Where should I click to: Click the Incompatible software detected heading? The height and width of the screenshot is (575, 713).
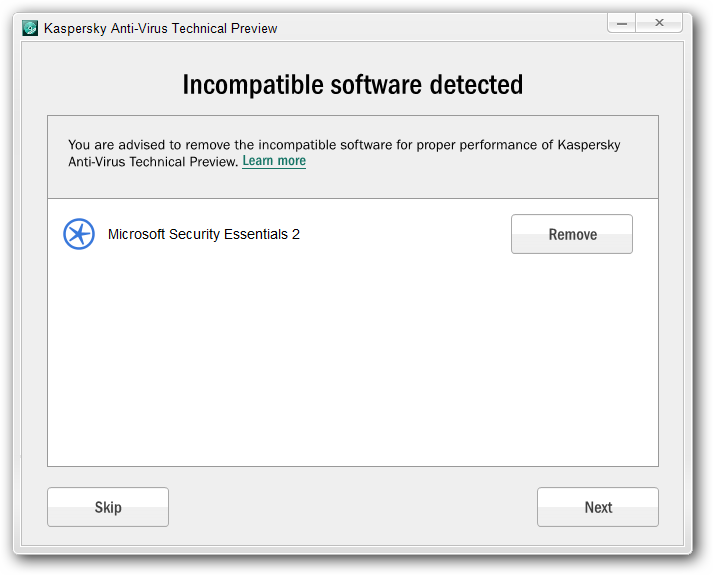(353, 85)
